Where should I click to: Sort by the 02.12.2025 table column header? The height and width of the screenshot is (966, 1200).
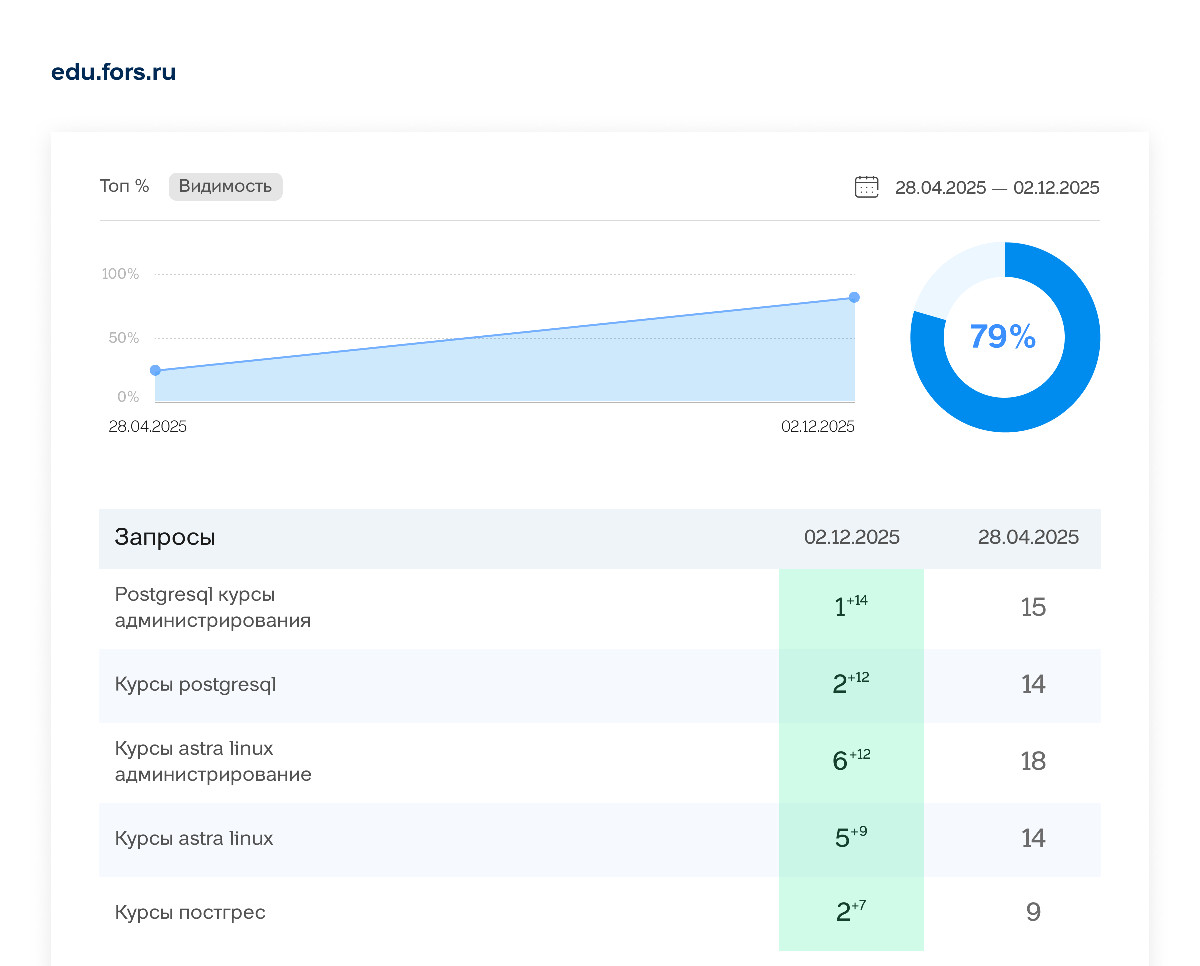coord(851,538)
